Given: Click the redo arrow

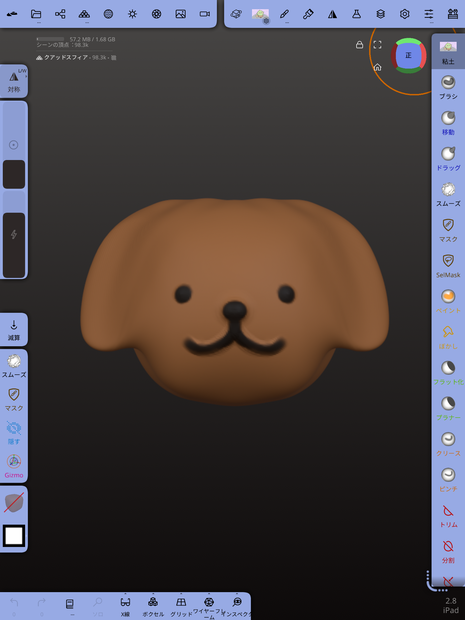Looking at the screenshot, I should pos(42,605).
